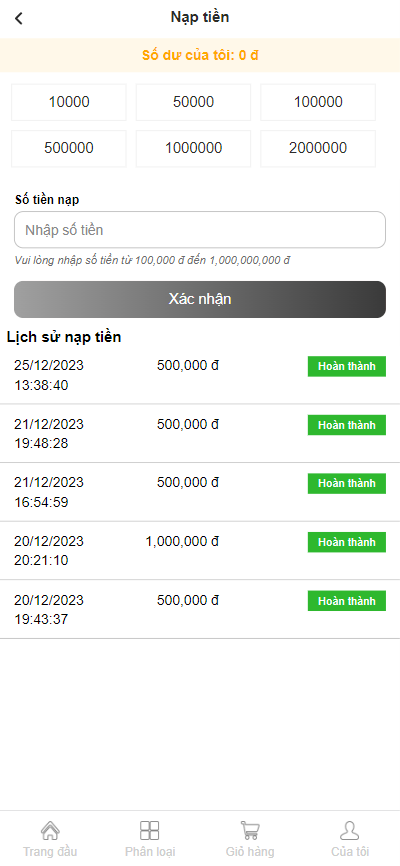This screenshot has height=866, width=400.
Task: Open the 25/12/2023 13:38:40 deposit record
Action: (x=200, y=375)
